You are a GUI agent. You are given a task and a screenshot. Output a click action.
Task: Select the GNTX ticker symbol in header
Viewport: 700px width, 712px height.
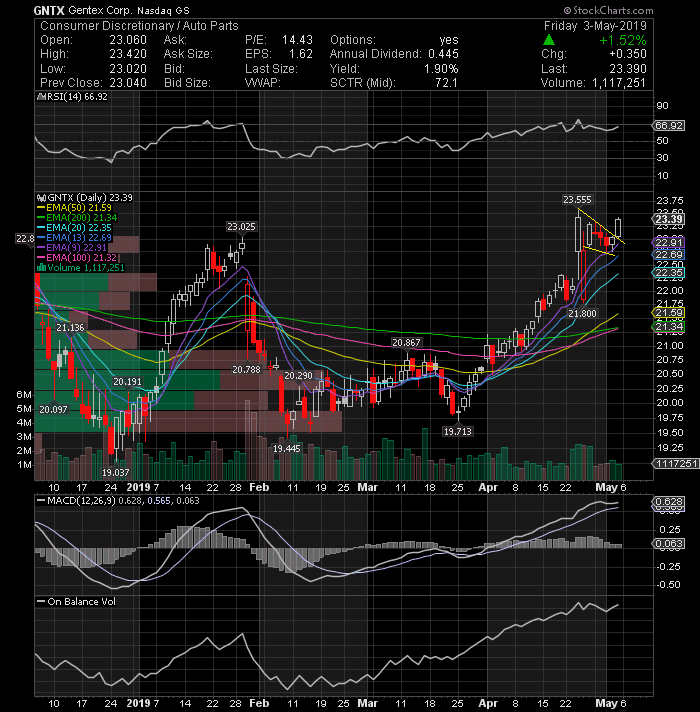[x=49, y=10]
